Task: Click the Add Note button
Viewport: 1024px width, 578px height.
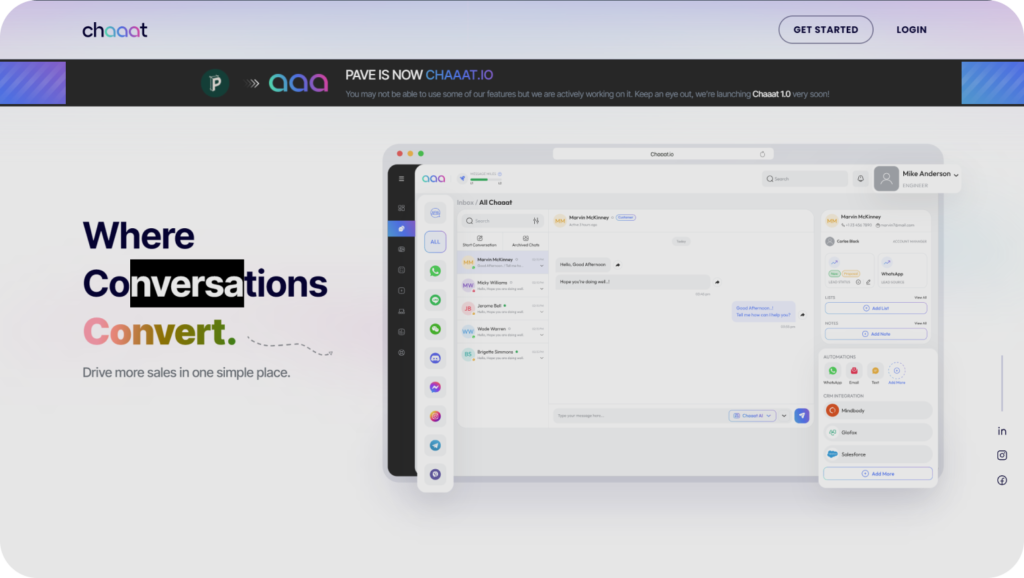Action: (876, 334)
